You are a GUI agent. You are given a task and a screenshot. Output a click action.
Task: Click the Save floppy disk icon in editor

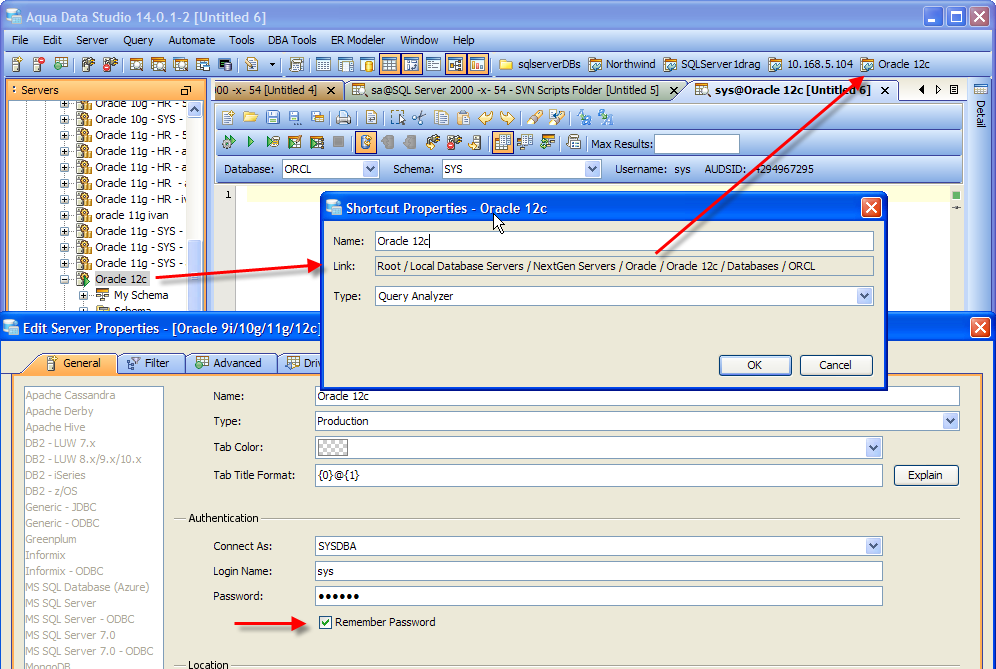pyautogui.click(x=273, y=118)
